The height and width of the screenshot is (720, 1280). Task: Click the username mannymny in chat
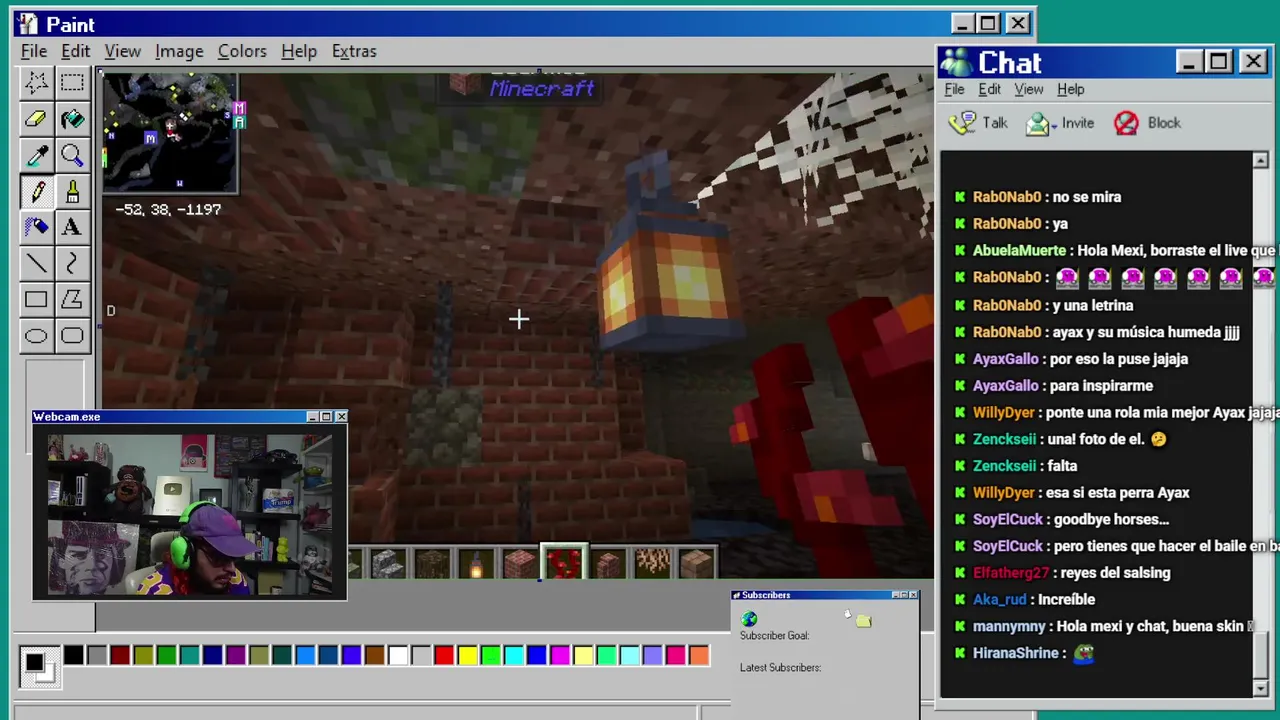[1009, 626]
